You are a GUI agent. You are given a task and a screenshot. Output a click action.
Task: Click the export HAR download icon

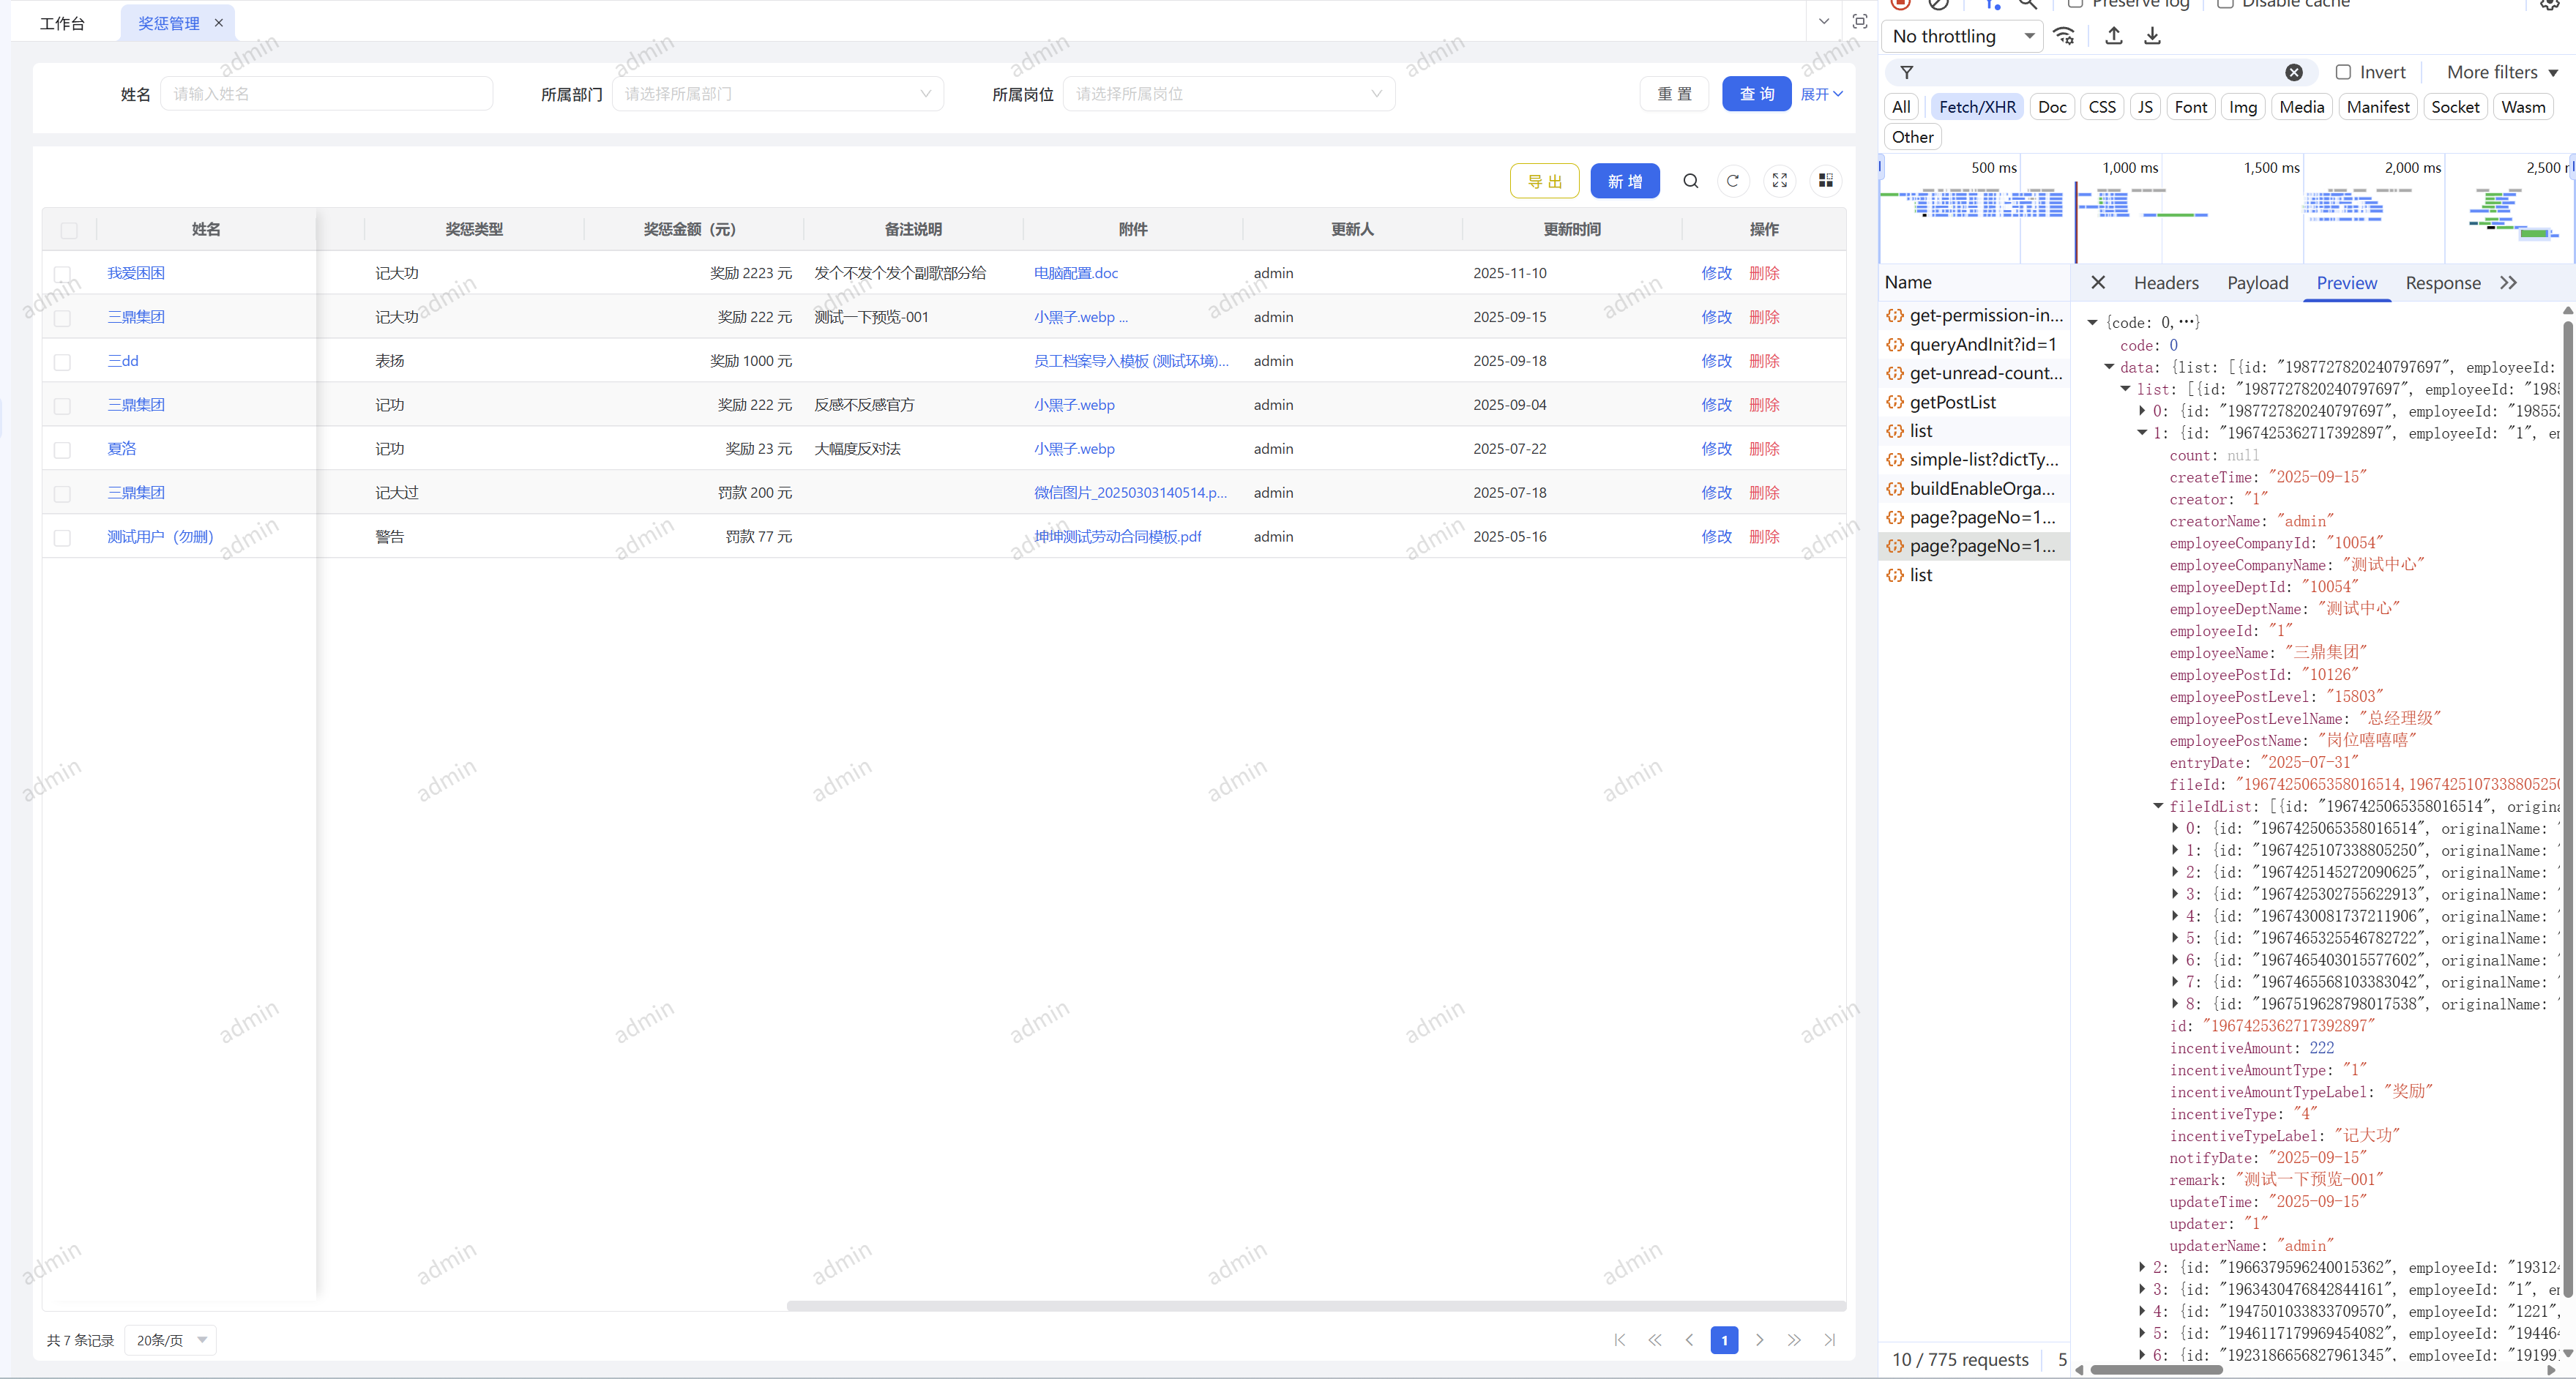[x=2152, y=36]
